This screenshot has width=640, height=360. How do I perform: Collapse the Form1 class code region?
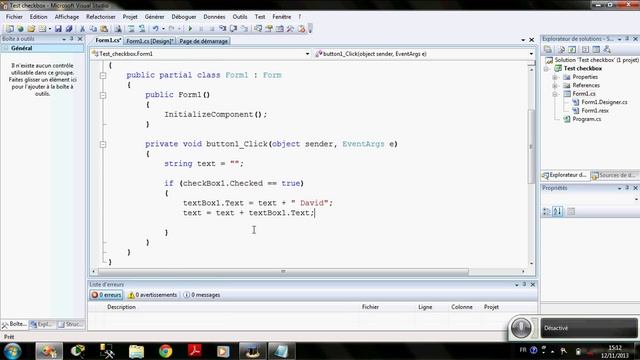click(103, 76)
